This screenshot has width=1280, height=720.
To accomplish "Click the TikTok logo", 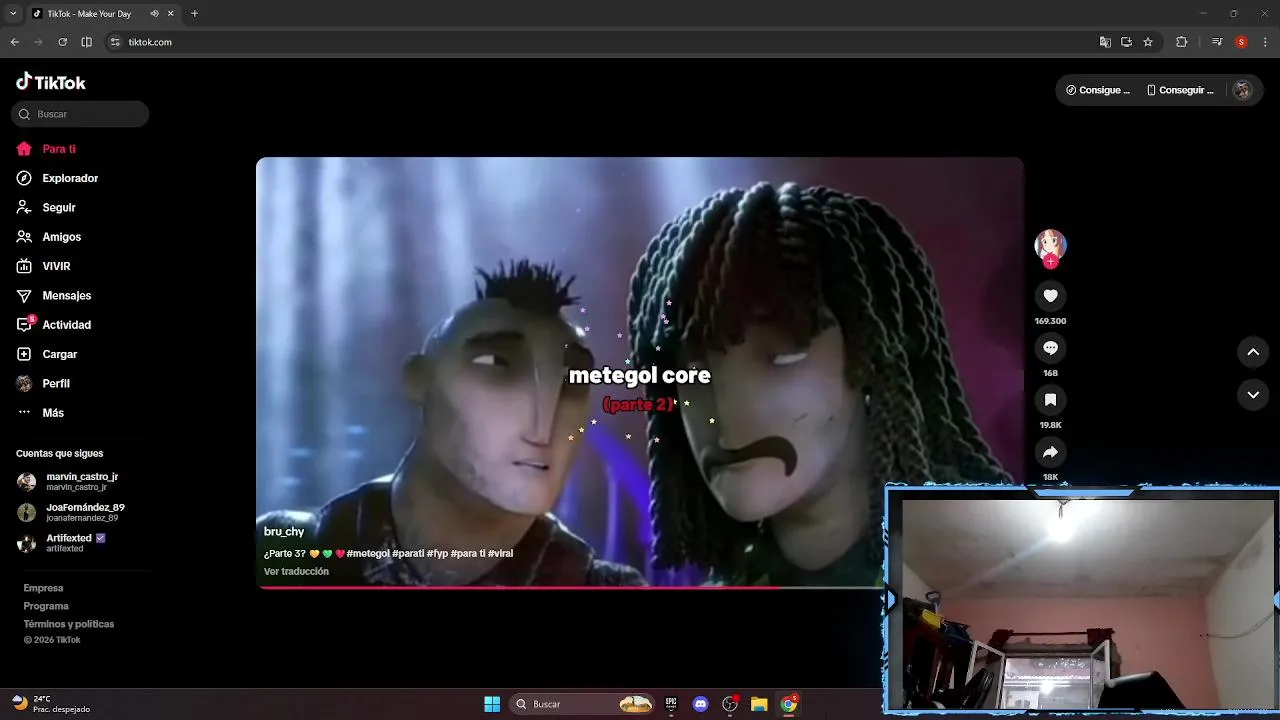I will pyautogui.click(x=51, y=82).
